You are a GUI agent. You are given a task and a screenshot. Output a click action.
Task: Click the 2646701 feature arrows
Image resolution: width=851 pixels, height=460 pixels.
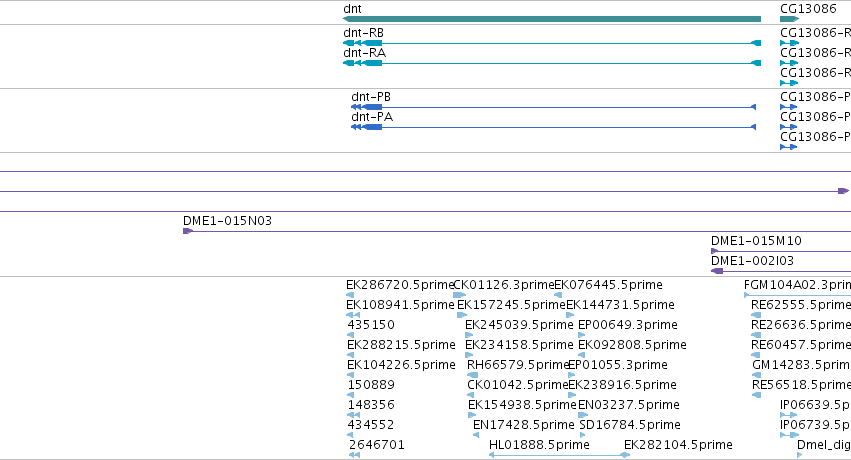point(354,455)
